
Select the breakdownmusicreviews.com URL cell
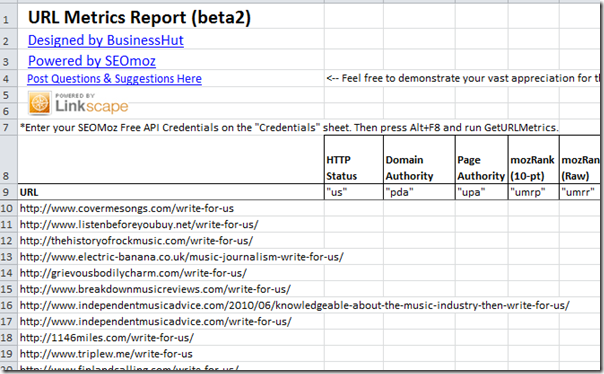coord(171,289)
